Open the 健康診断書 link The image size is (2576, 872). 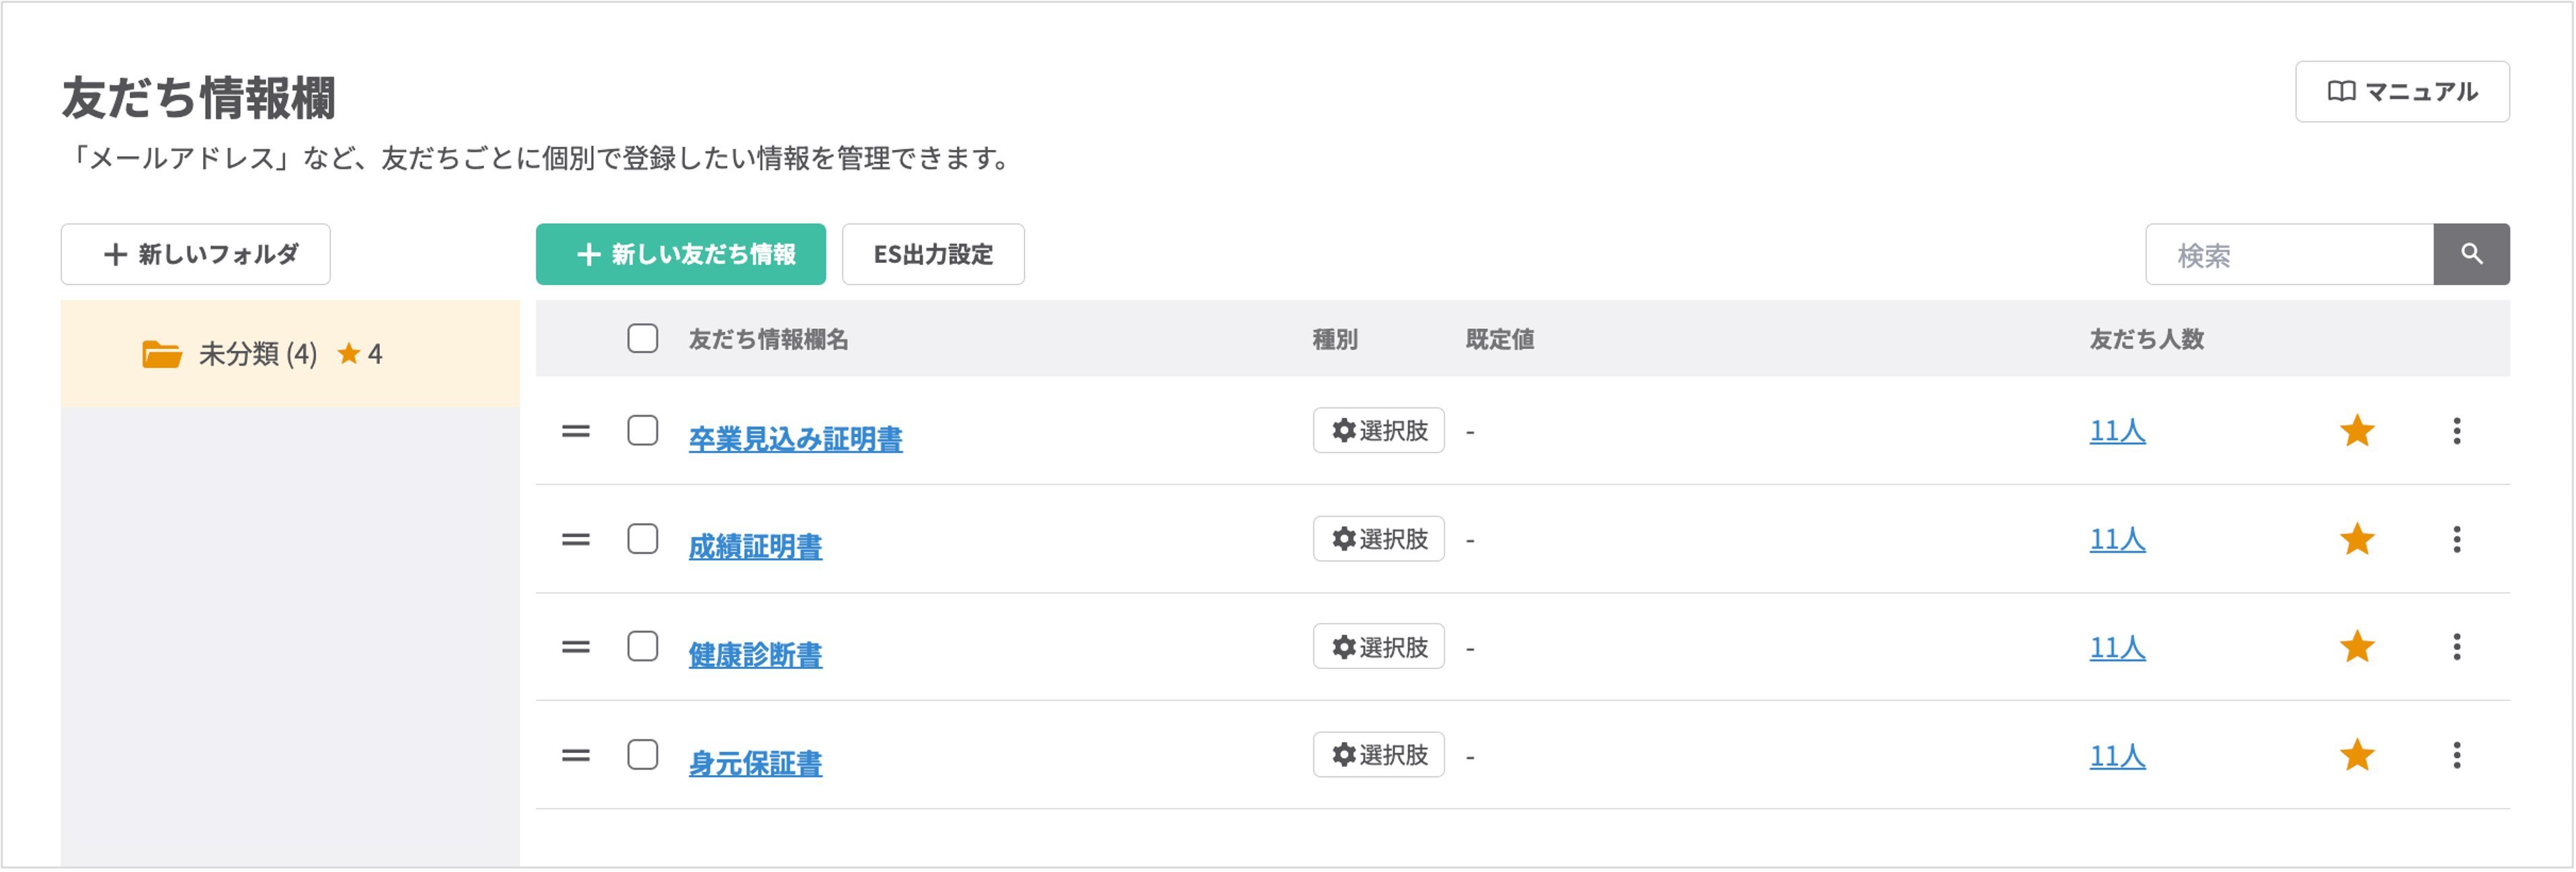(x=755, y=655)
